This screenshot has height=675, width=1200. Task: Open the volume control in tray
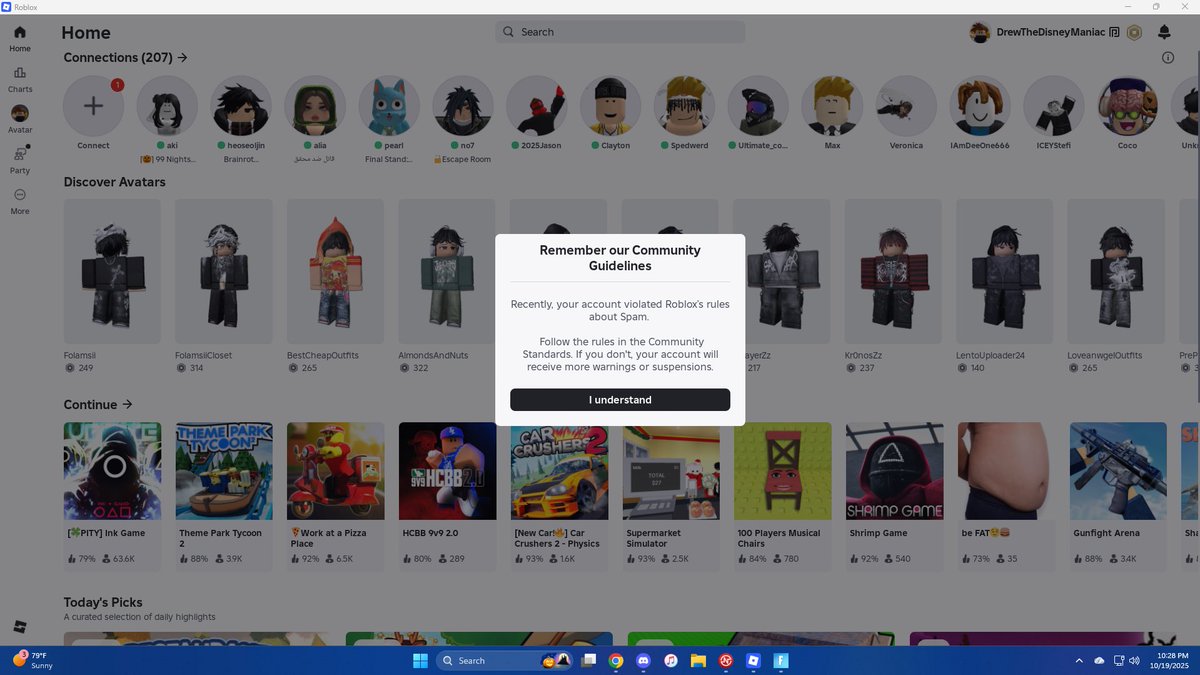pyautogui.click(x=1136, y=660)
